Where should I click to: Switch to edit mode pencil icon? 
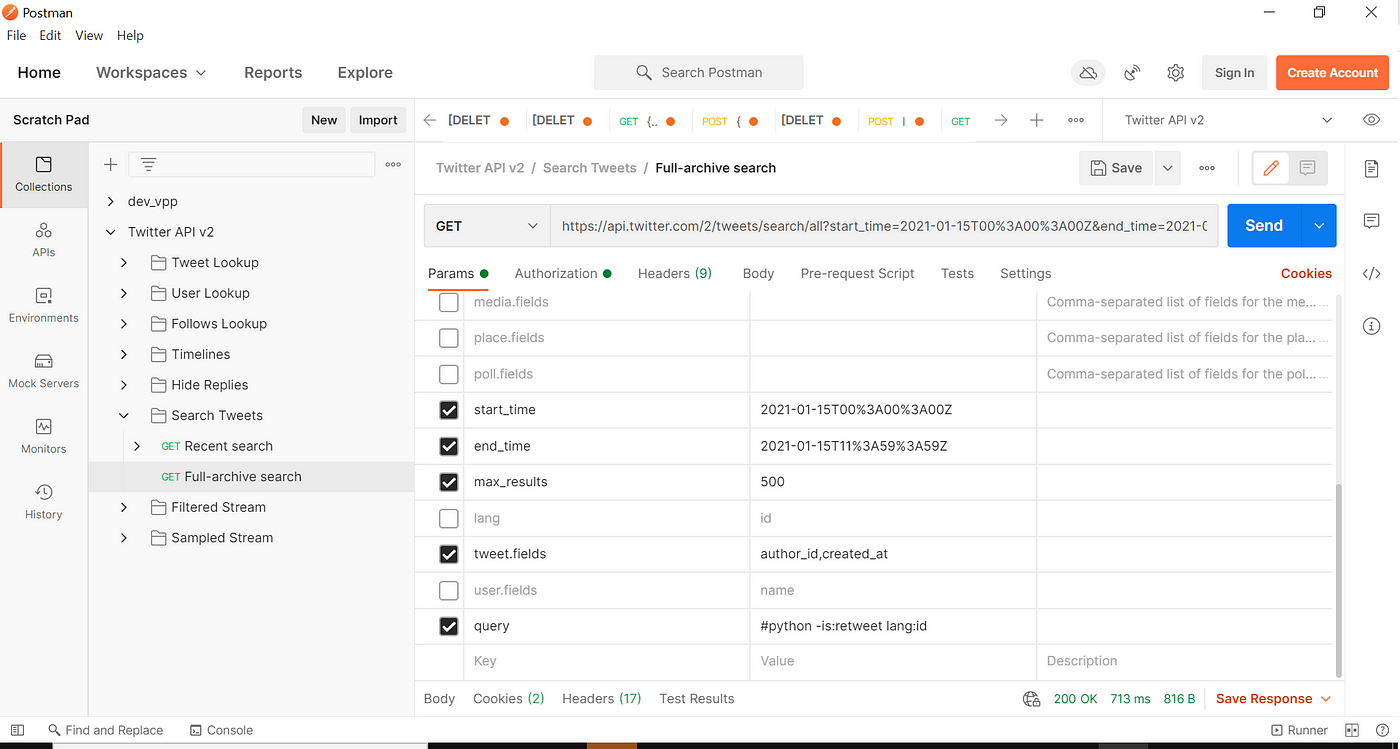[x=1271, y=168]
